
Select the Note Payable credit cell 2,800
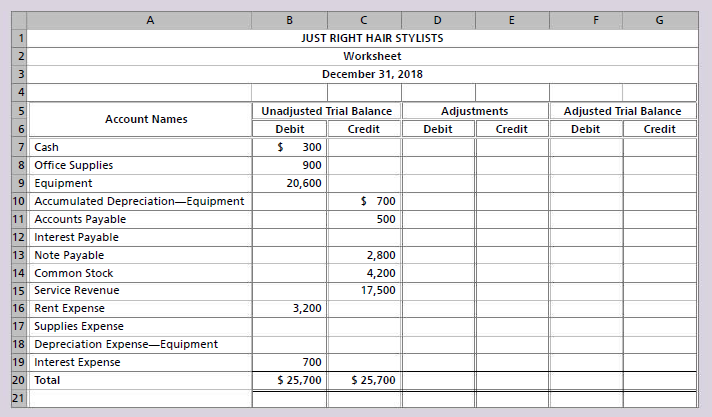(364, 255)
